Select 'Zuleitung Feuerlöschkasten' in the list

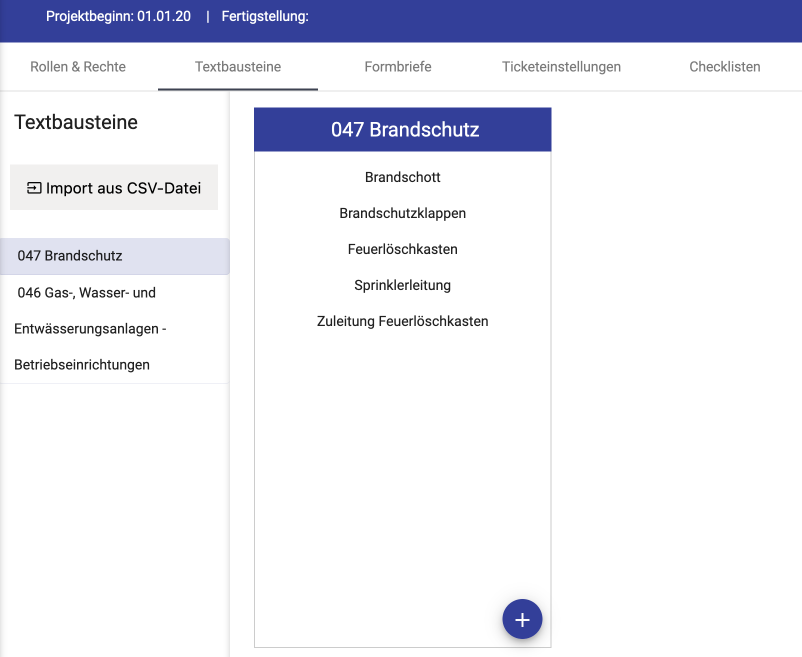tap(403, 322)
